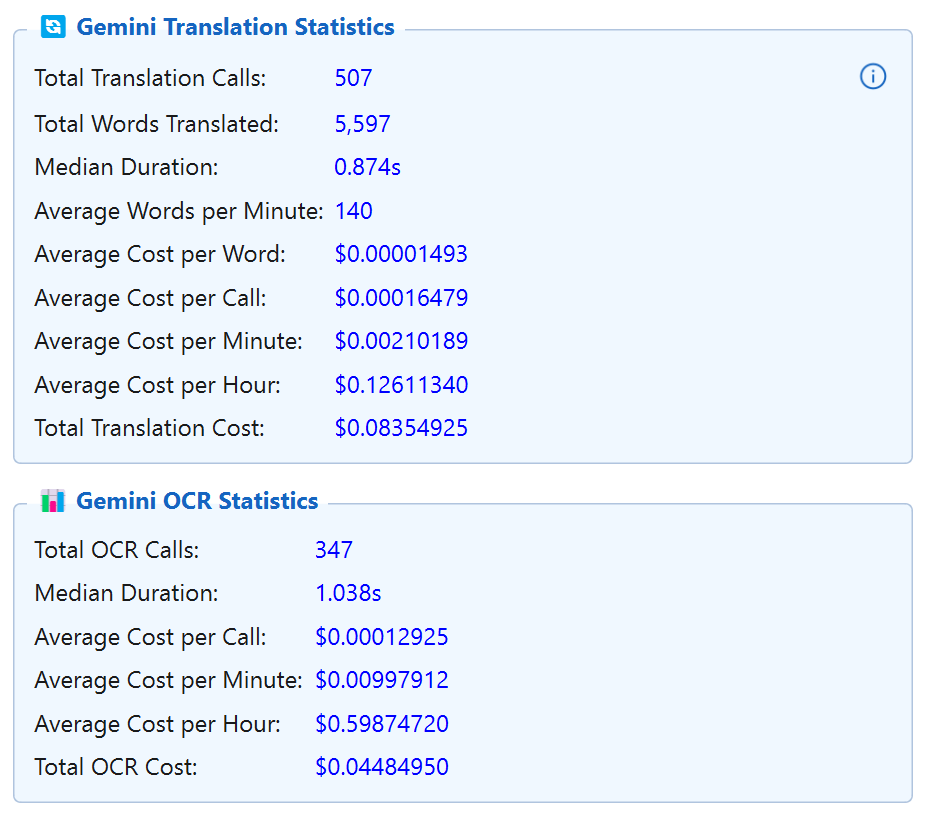Click the Average Words per Minute label

click(x=179, y=211)
